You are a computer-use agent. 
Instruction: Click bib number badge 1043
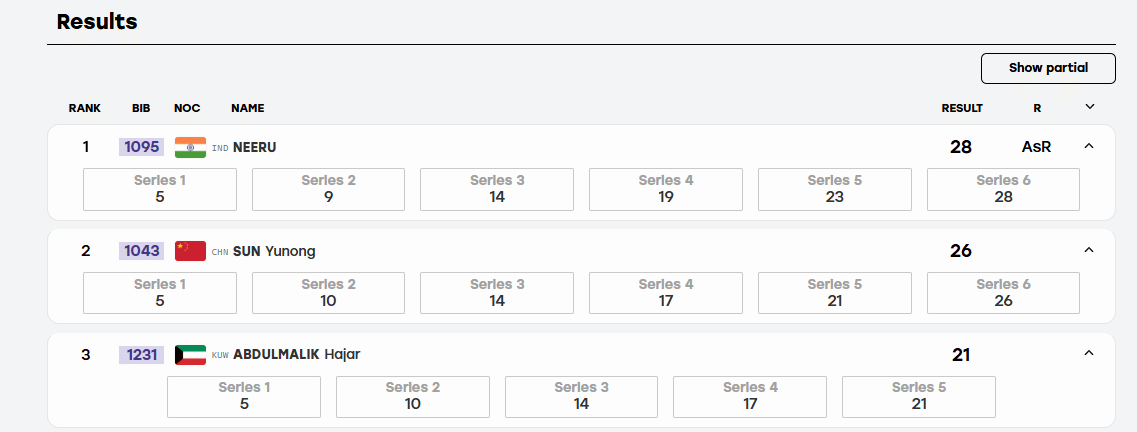click(x=141, y=251)
